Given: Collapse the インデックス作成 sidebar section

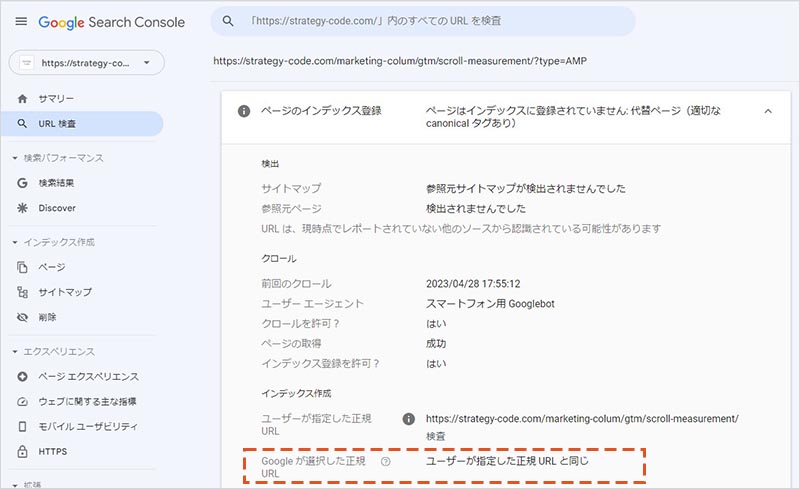Looking at the screenshot, I should point(14,243).
